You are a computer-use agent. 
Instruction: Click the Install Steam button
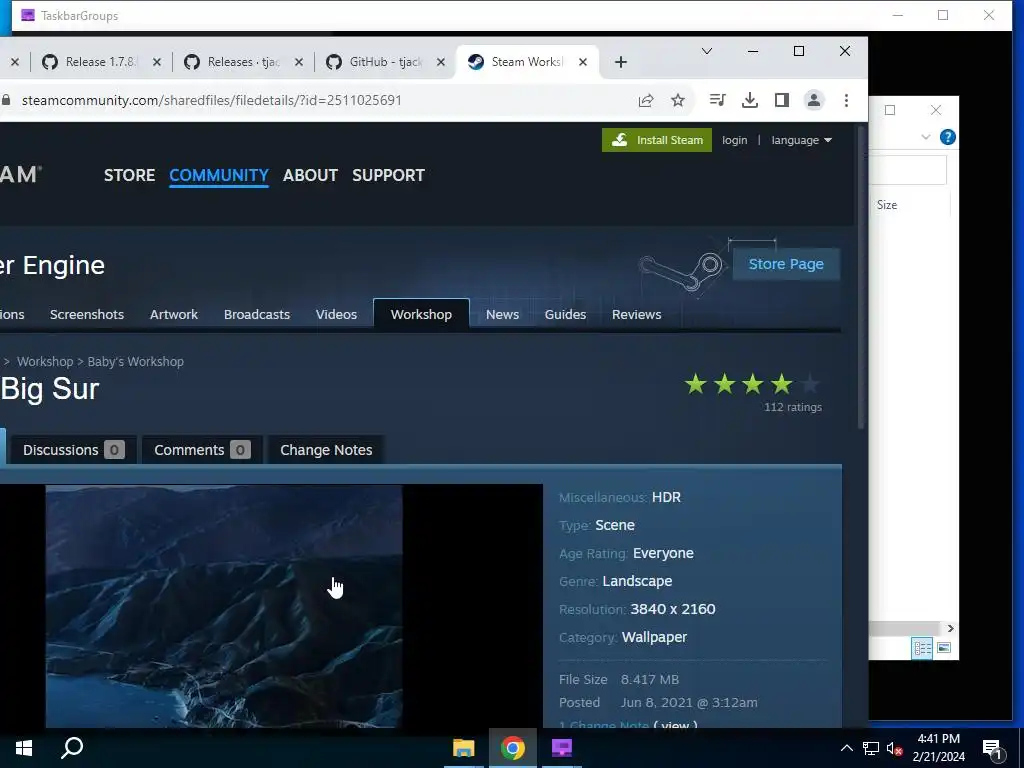pos(656,140)
